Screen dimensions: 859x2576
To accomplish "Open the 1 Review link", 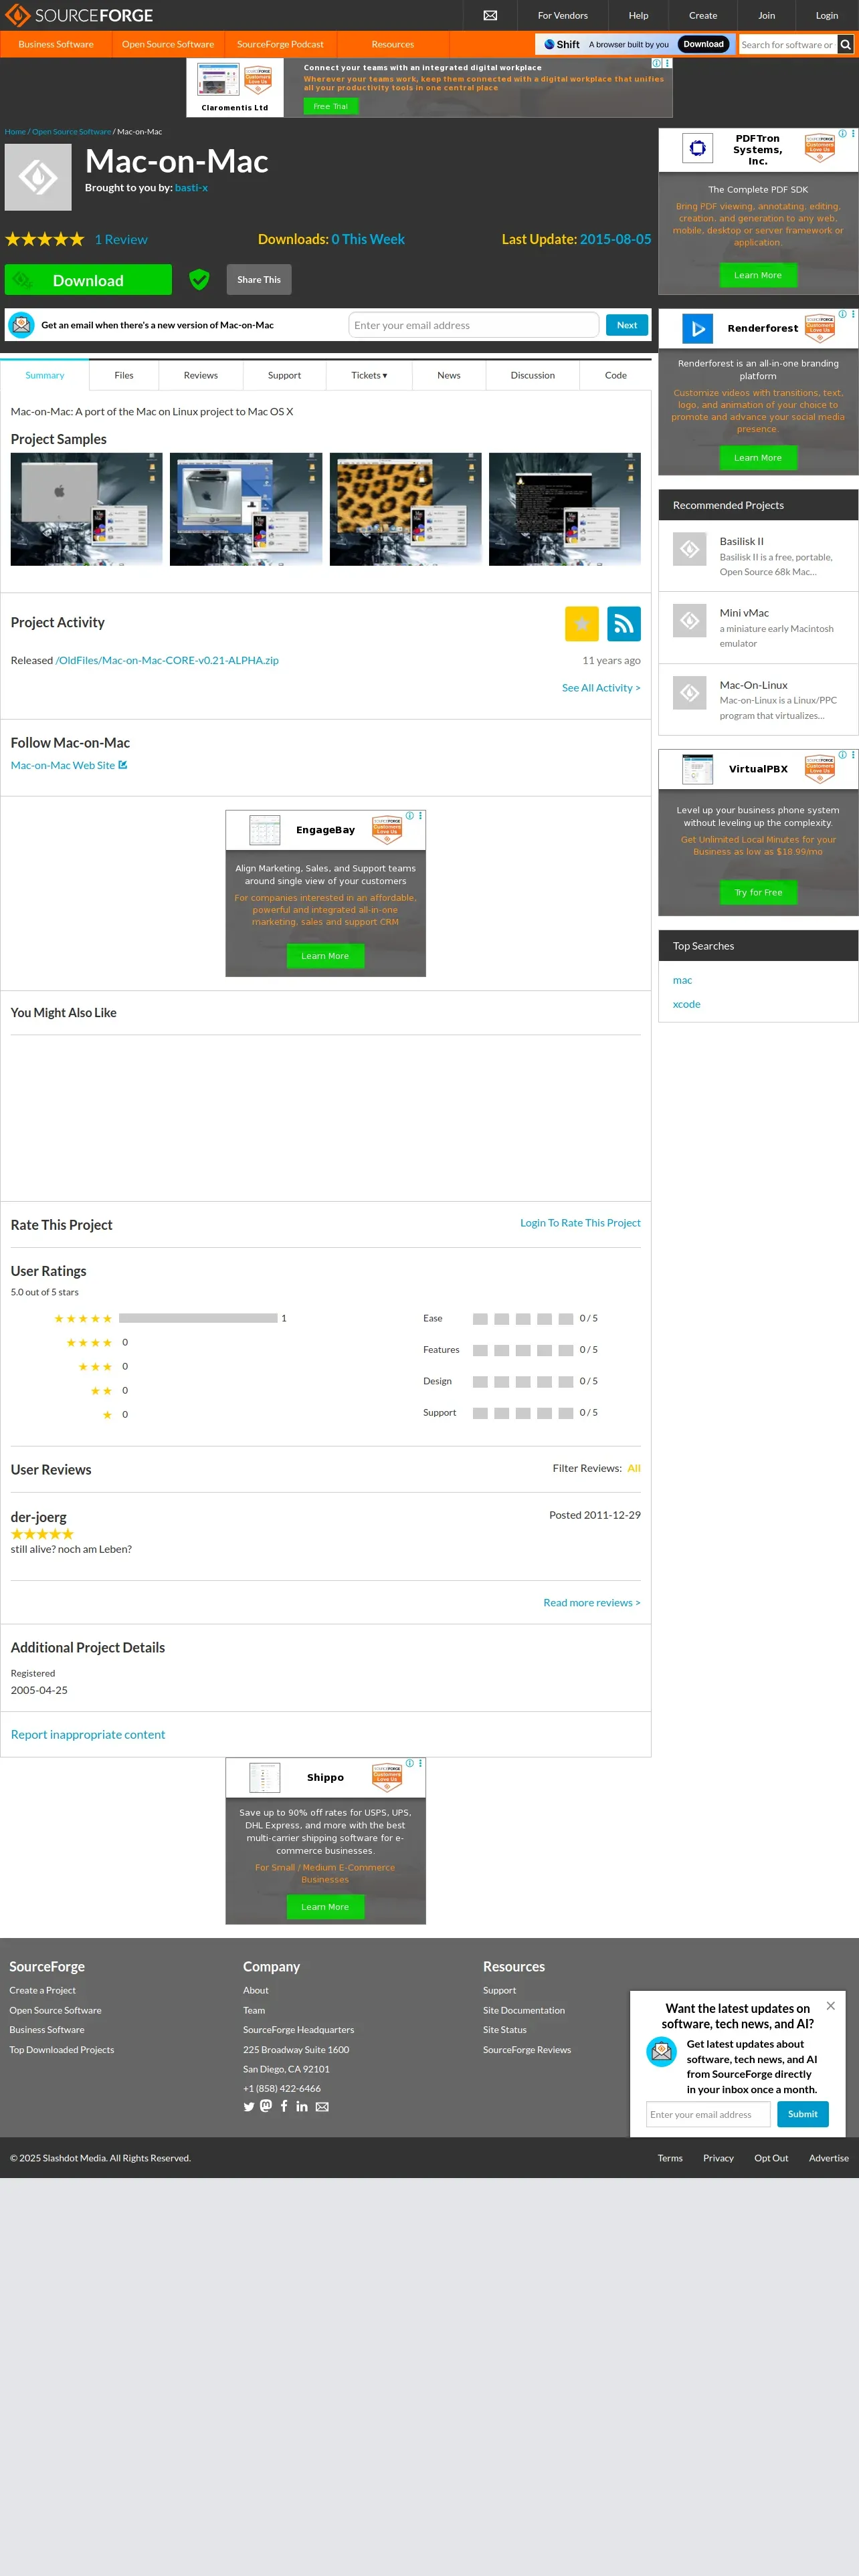I will [x=121, y=239].
